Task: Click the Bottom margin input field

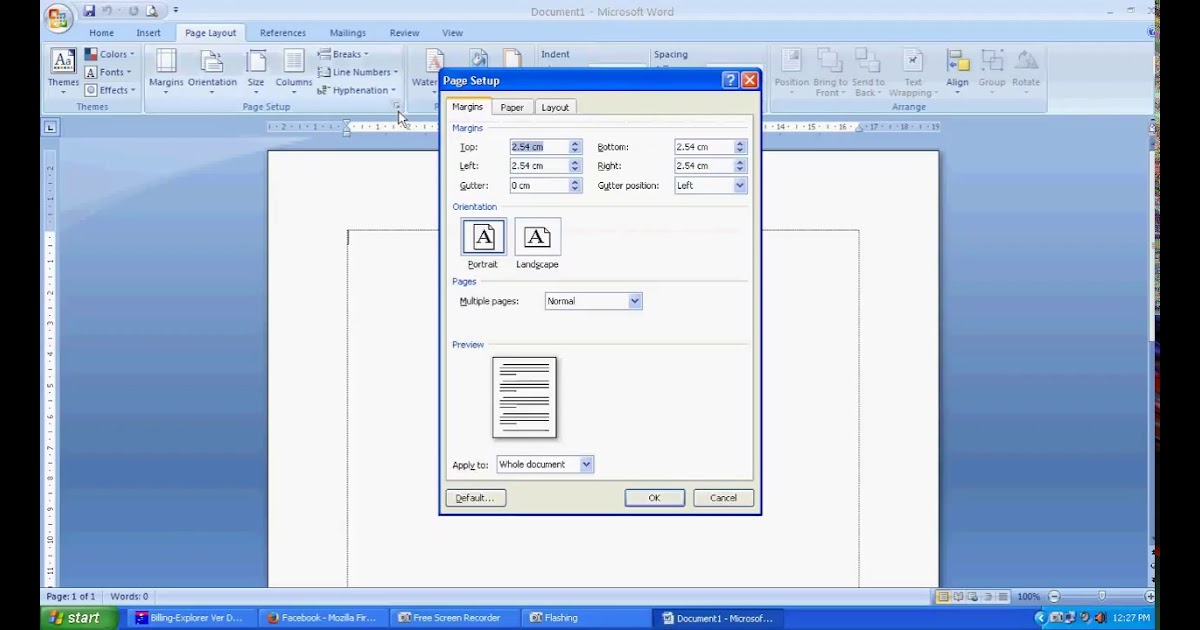Action: click(704, 147)
